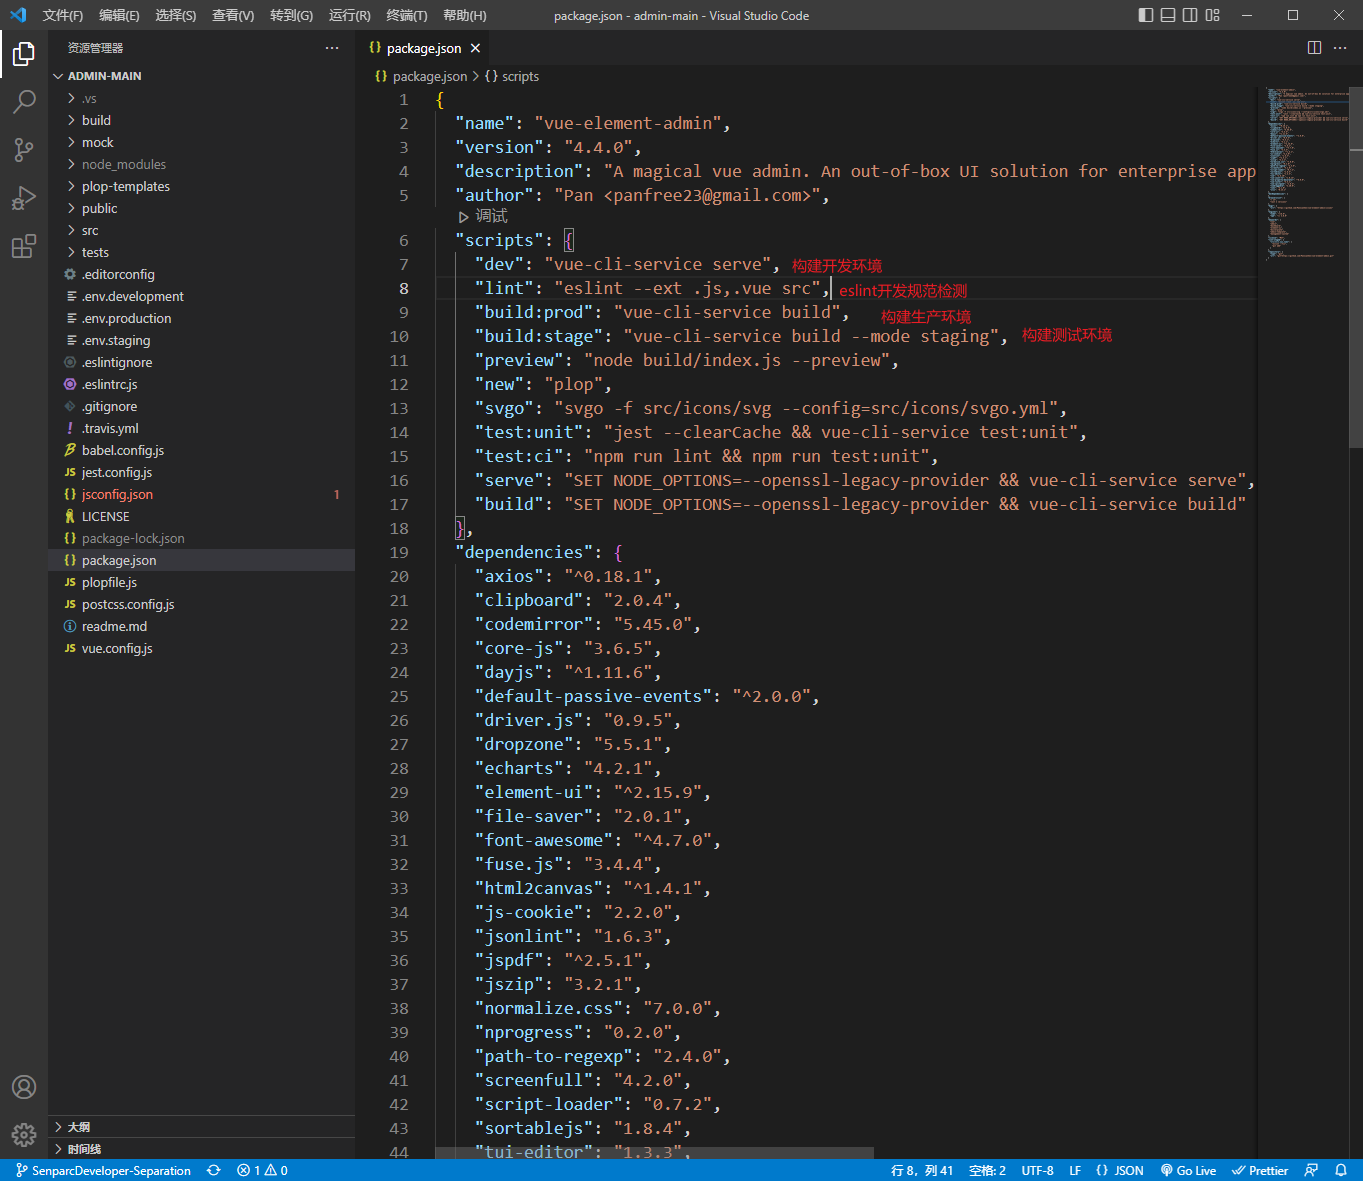The image size is (1363, 1181).
Task: Change the UTF-8 encoding
Action: (1037, 1170)
